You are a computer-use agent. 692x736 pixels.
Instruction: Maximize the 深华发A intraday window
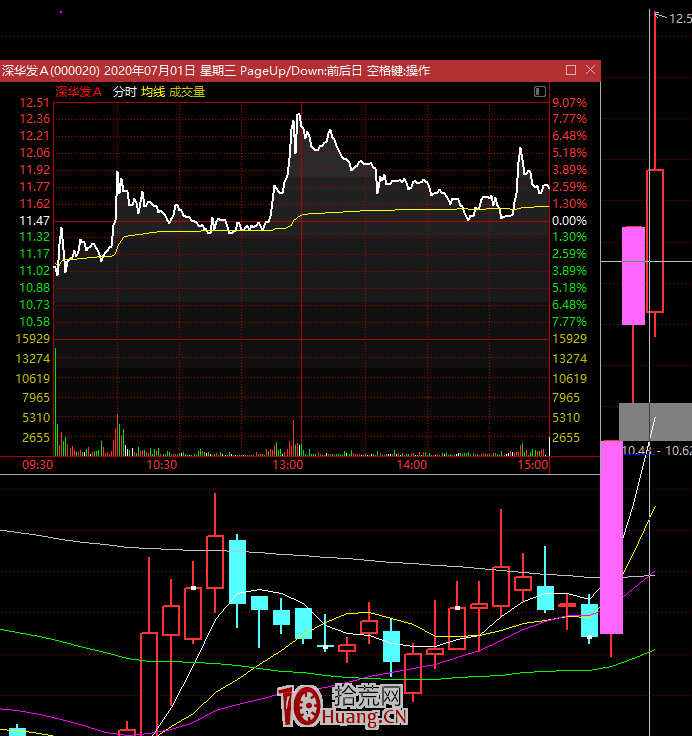571,70
